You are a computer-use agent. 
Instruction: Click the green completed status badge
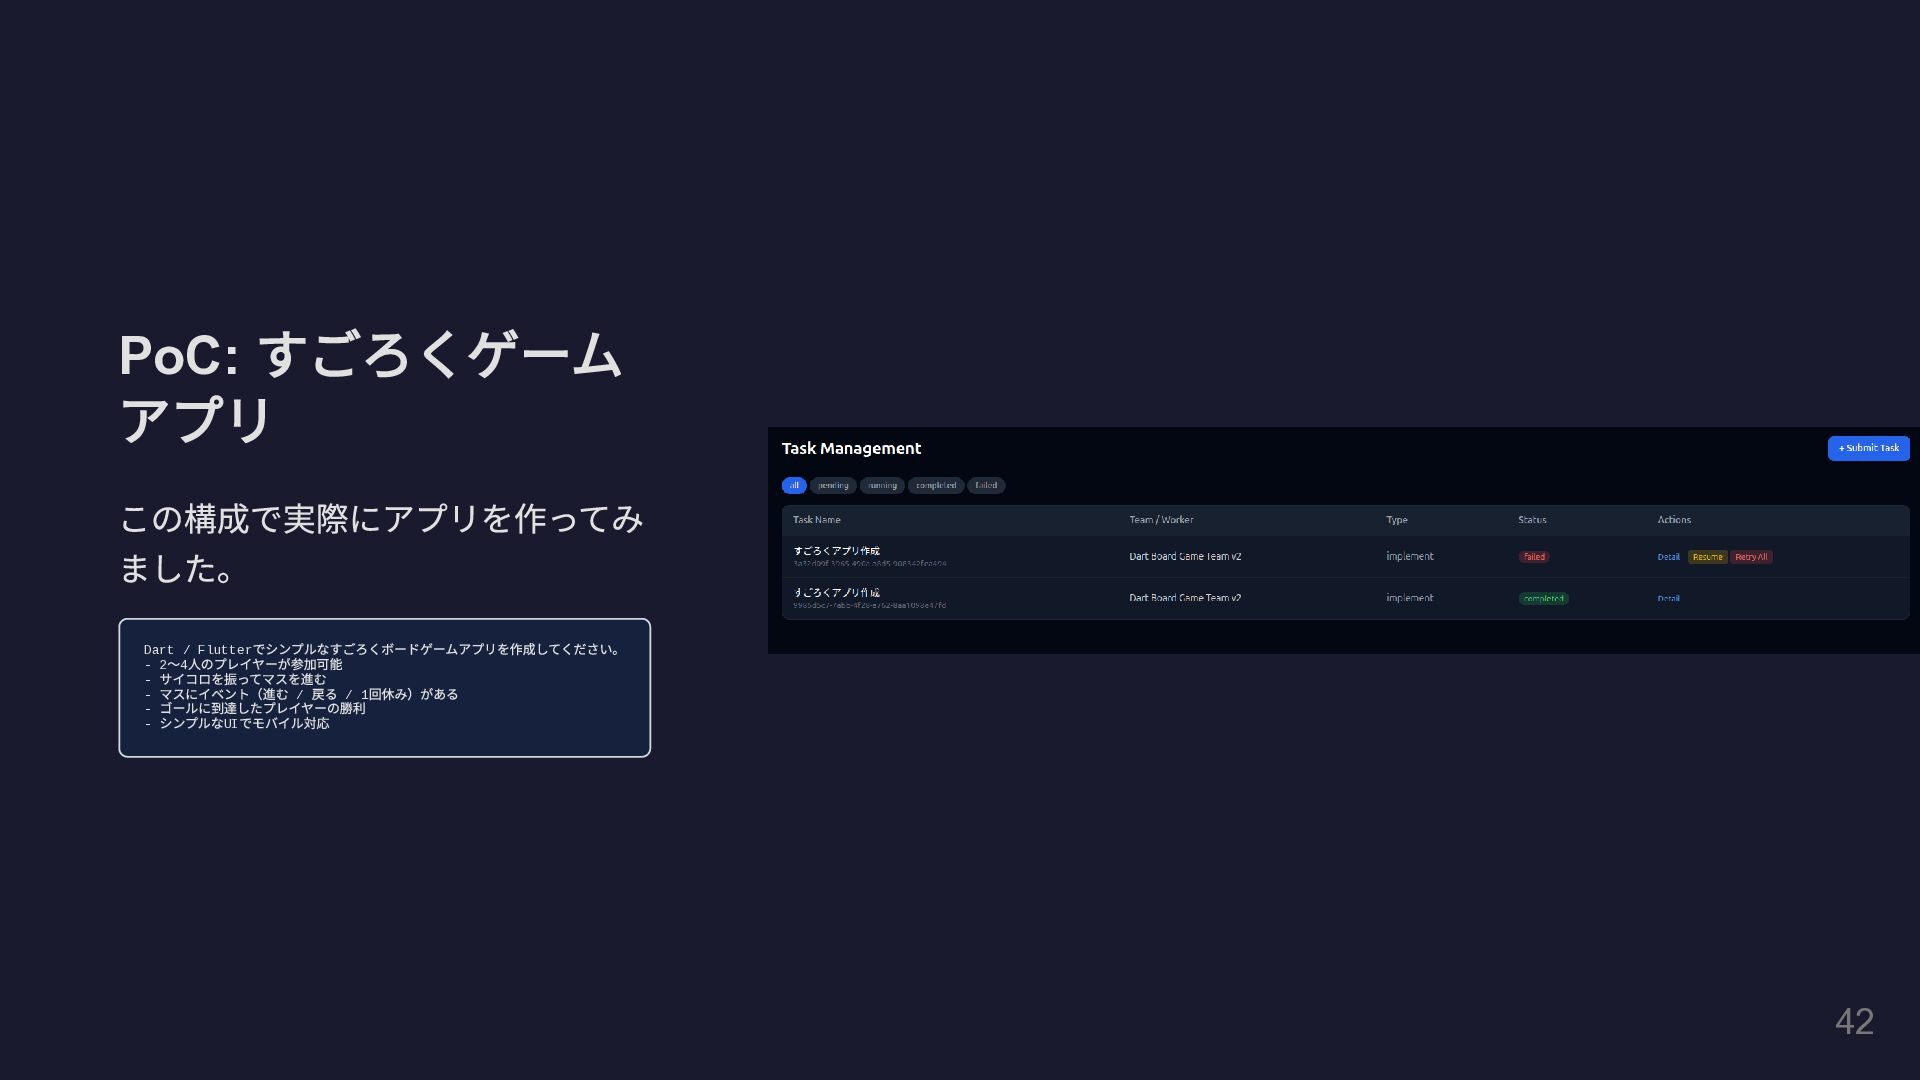(x=1543, y=599)
